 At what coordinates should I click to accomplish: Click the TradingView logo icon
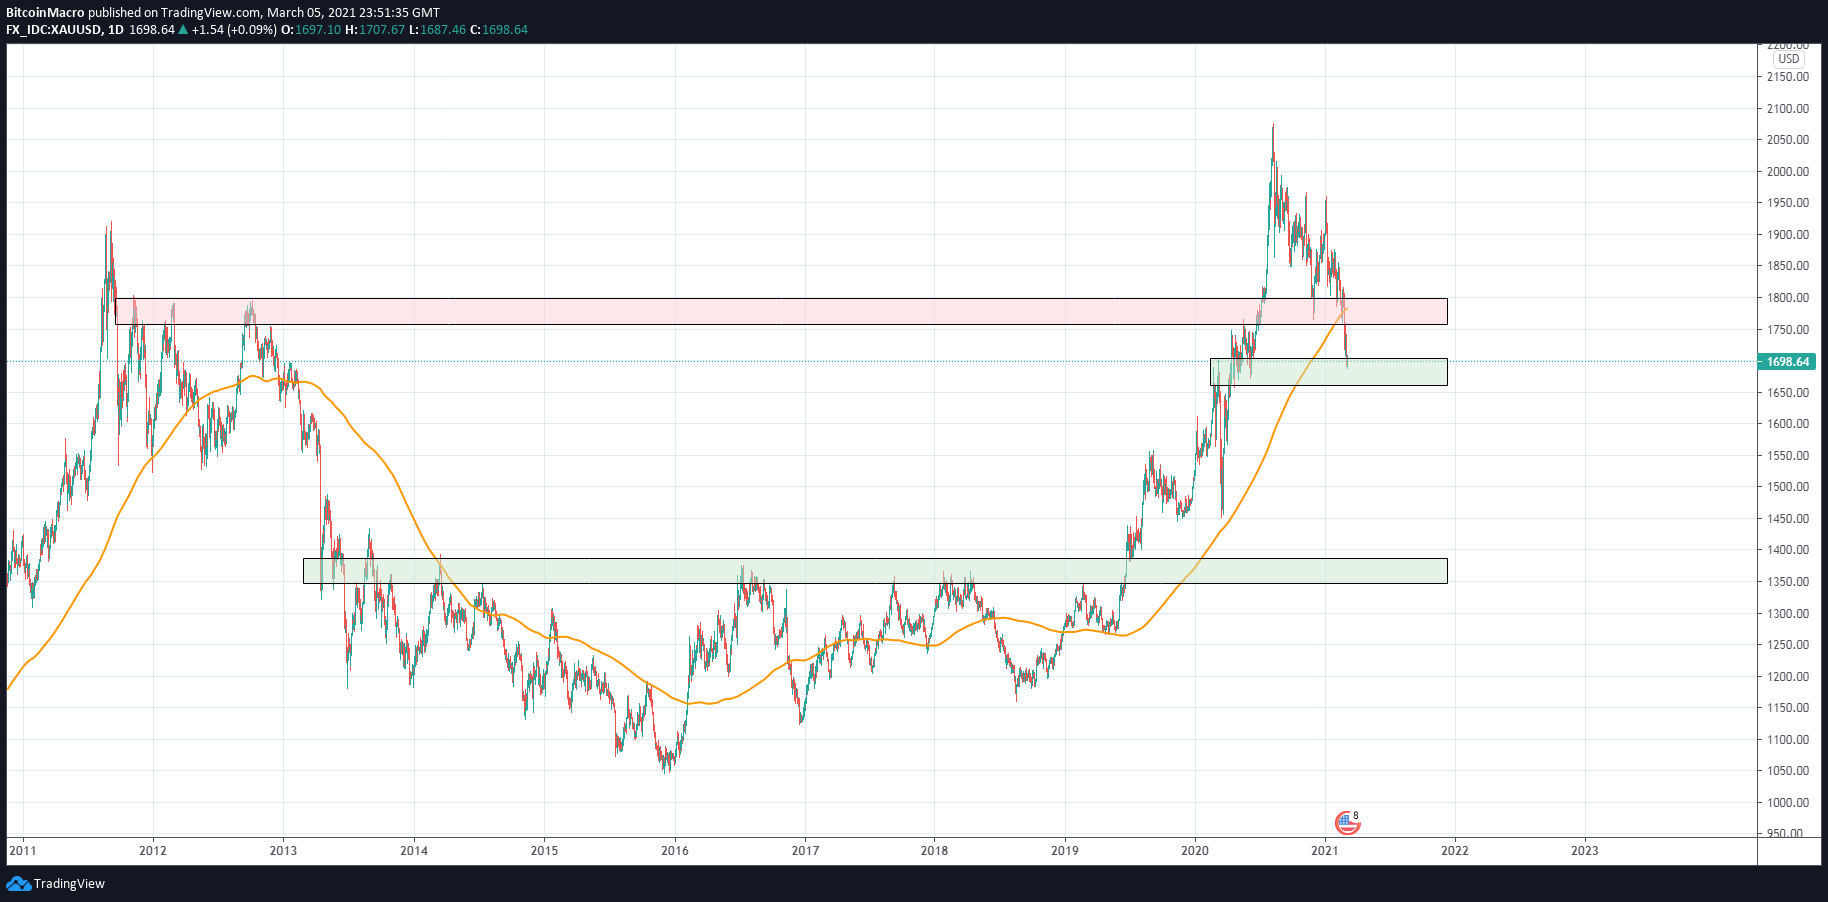[18, 884]
